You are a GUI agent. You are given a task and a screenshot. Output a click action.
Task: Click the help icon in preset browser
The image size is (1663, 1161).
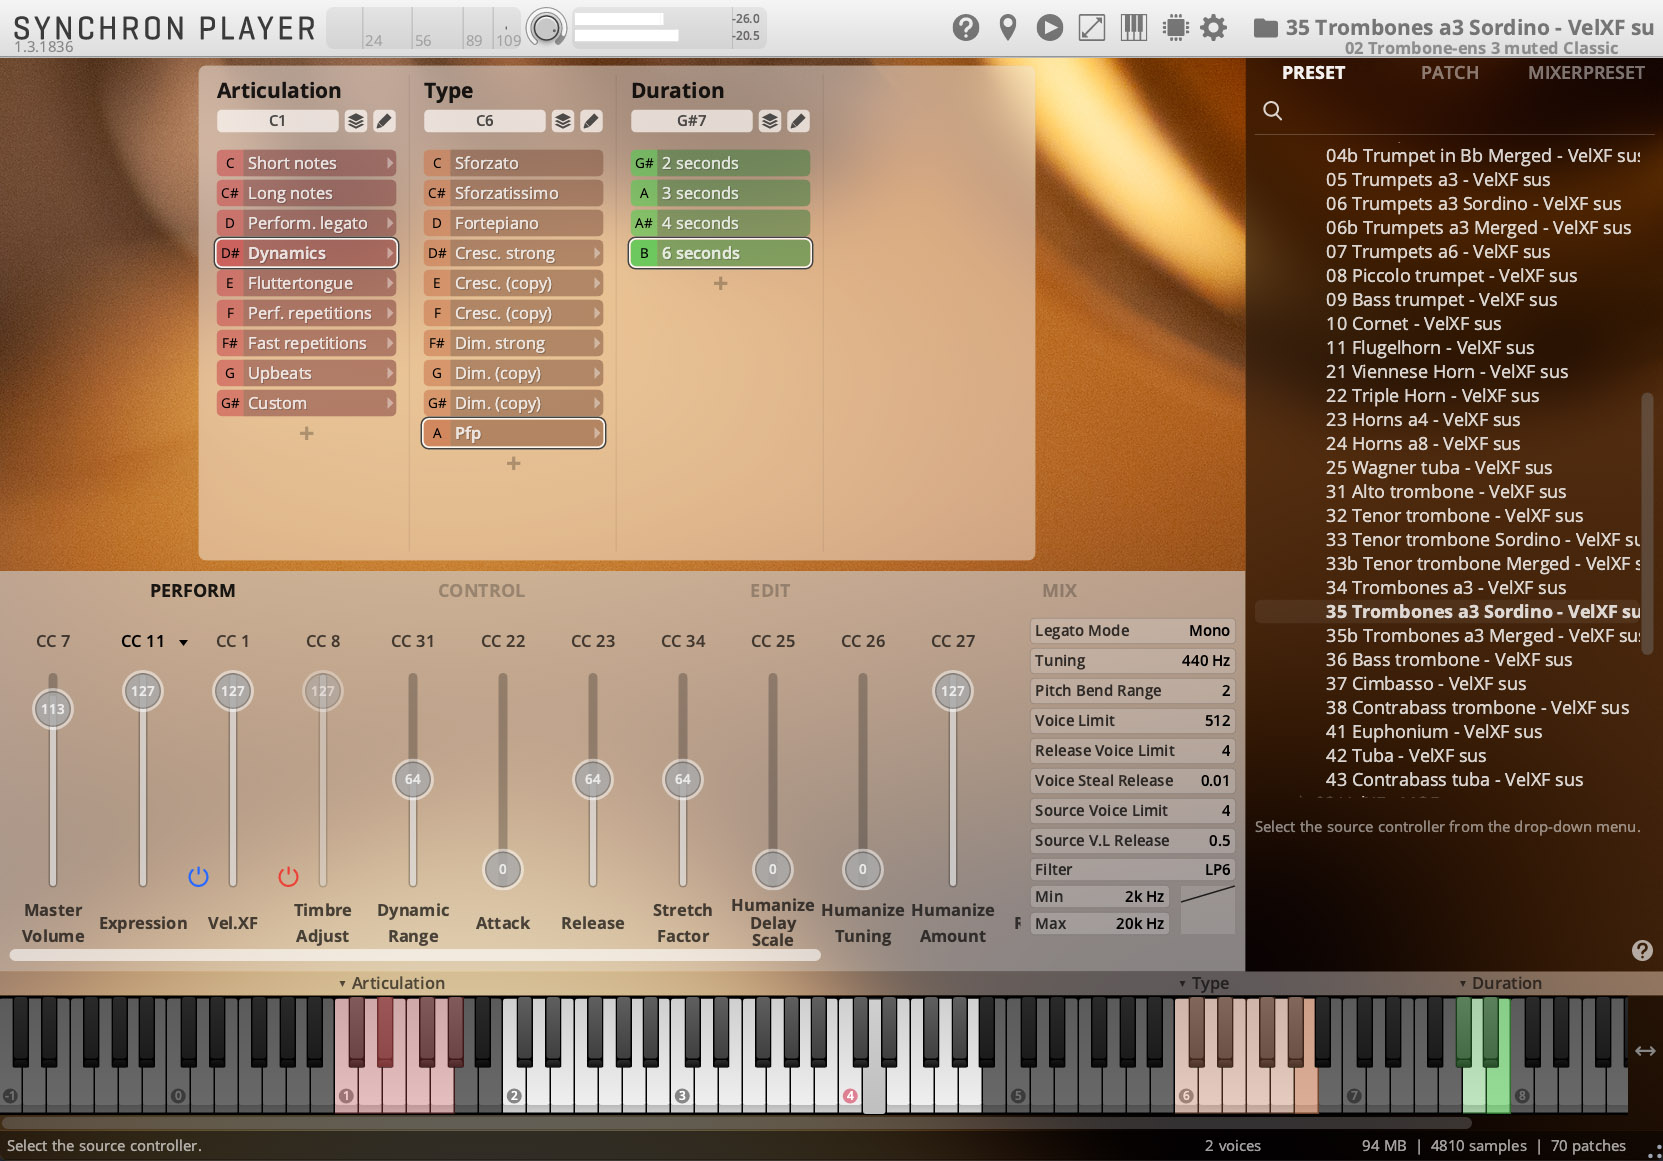(1642, 950)
